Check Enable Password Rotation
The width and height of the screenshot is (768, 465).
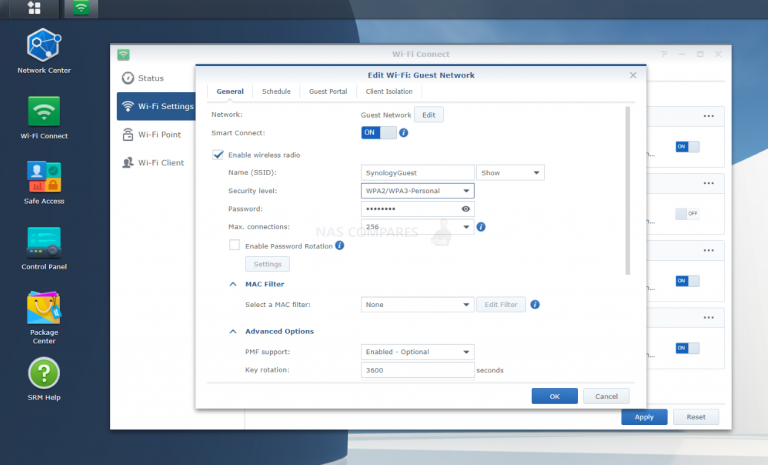pos(235,245)
